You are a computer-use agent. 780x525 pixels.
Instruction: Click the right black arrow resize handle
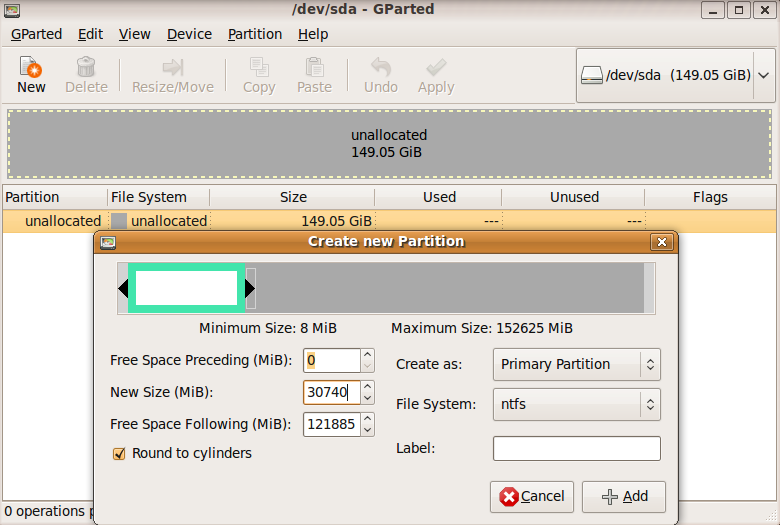pyautogui.click(x=250, y=288)
